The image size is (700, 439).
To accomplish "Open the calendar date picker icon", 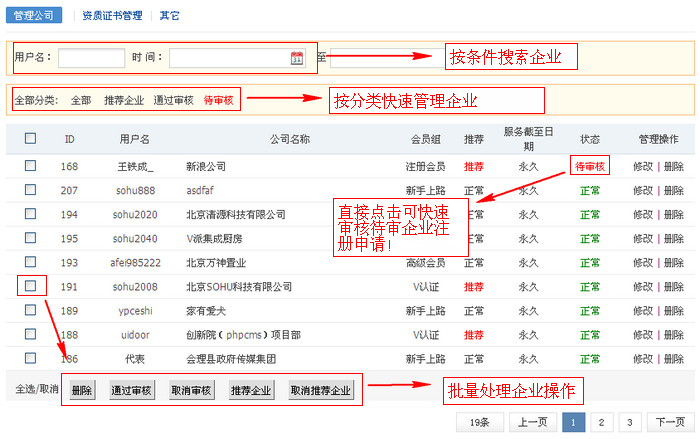I will coord(297,58).
